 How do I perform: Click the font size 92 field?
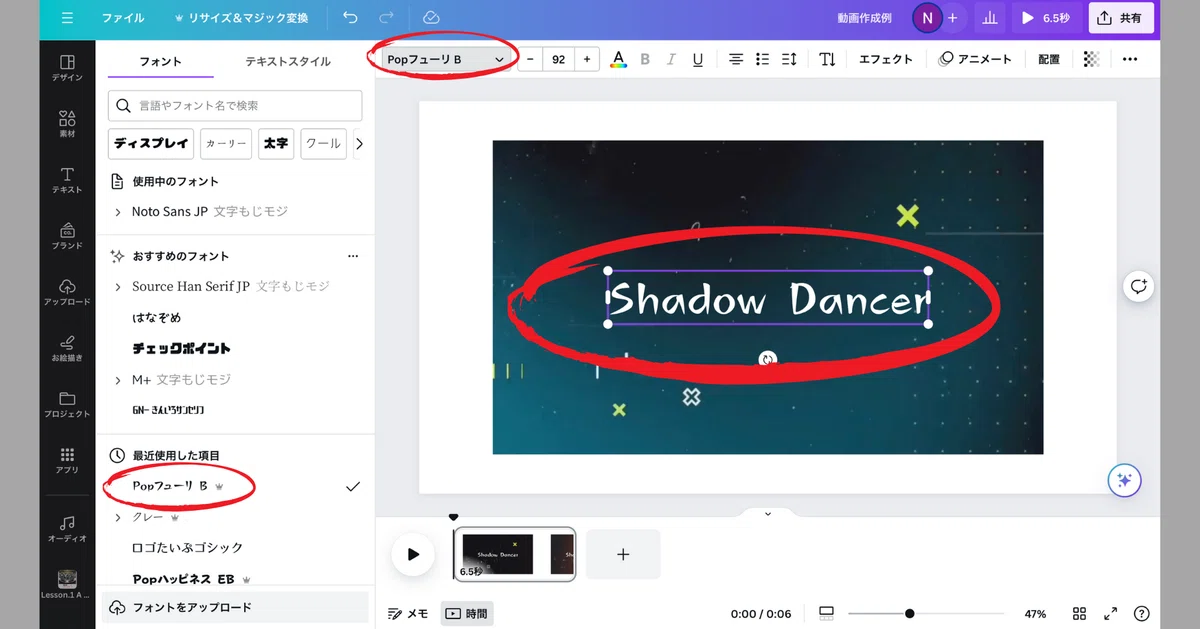[x=558, y=59]
